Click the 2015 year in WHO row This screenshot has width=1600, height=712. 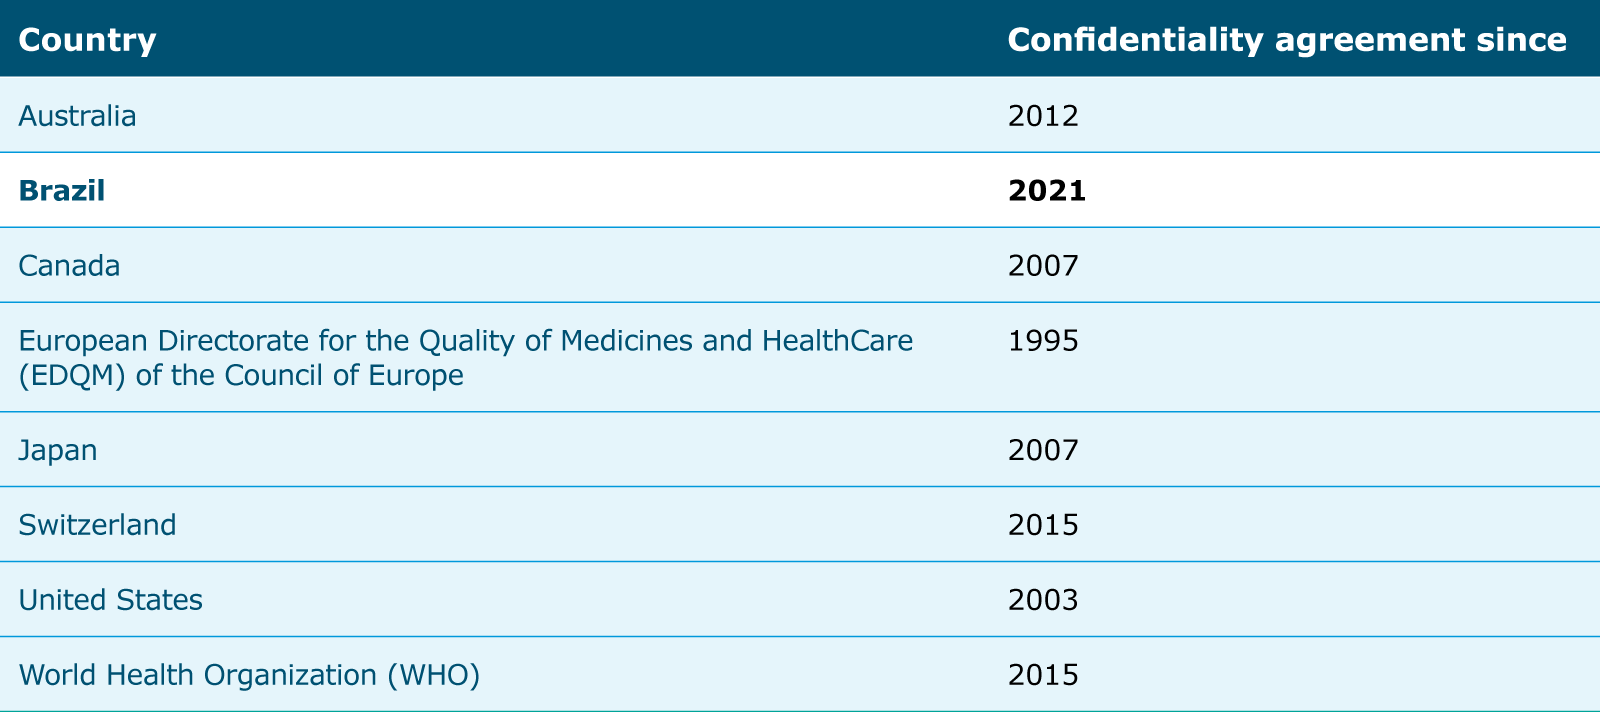click(1043, 675)
